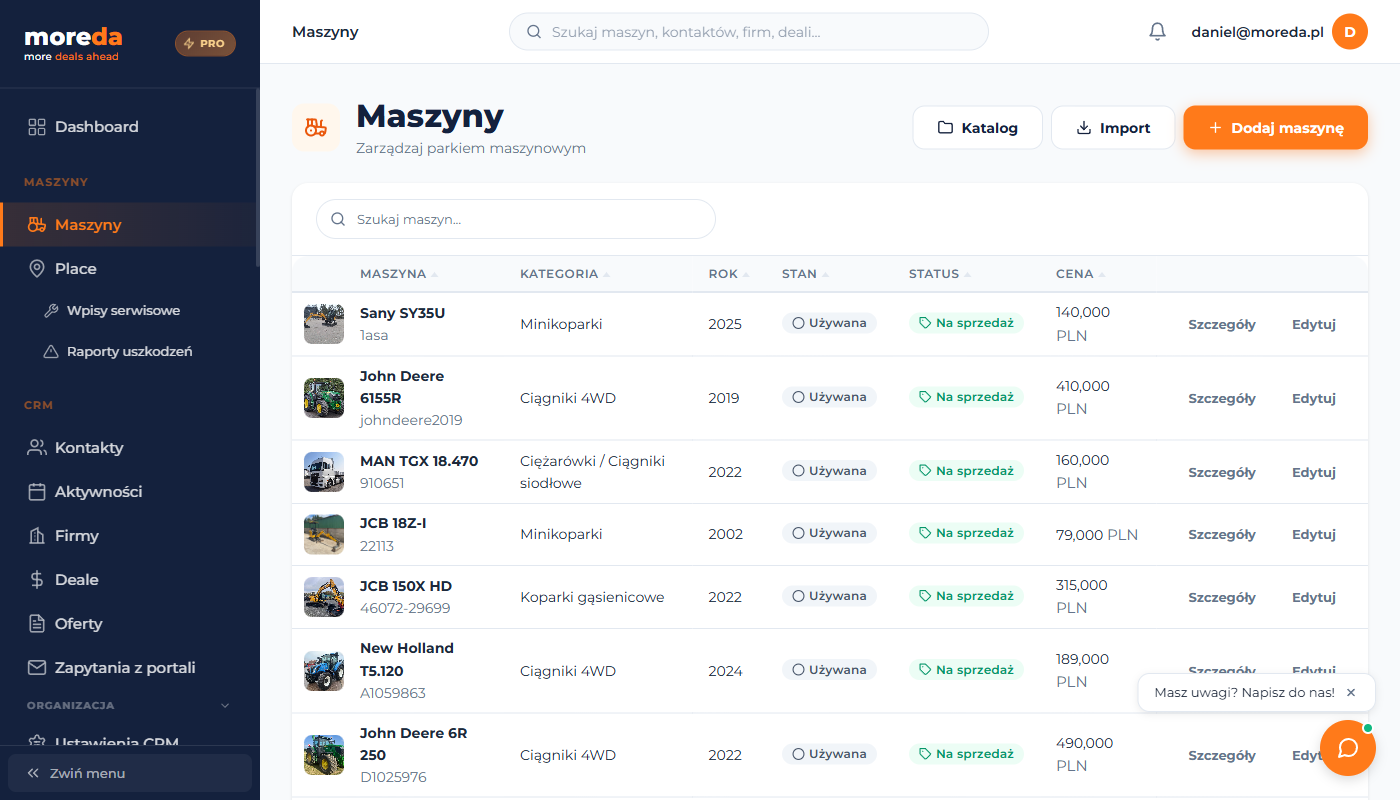
Task: Go to Dashboard in the sidebar
Action: [130, 127]
